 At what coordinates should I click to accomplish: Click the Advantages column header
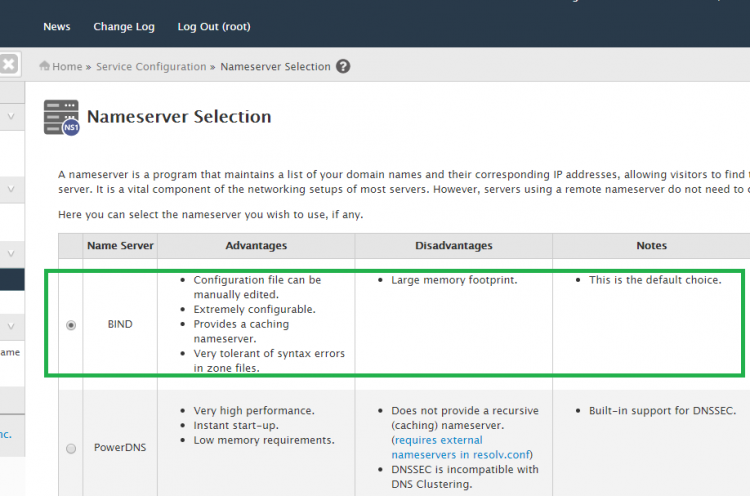pyautogui.click(x=256, y=246)
